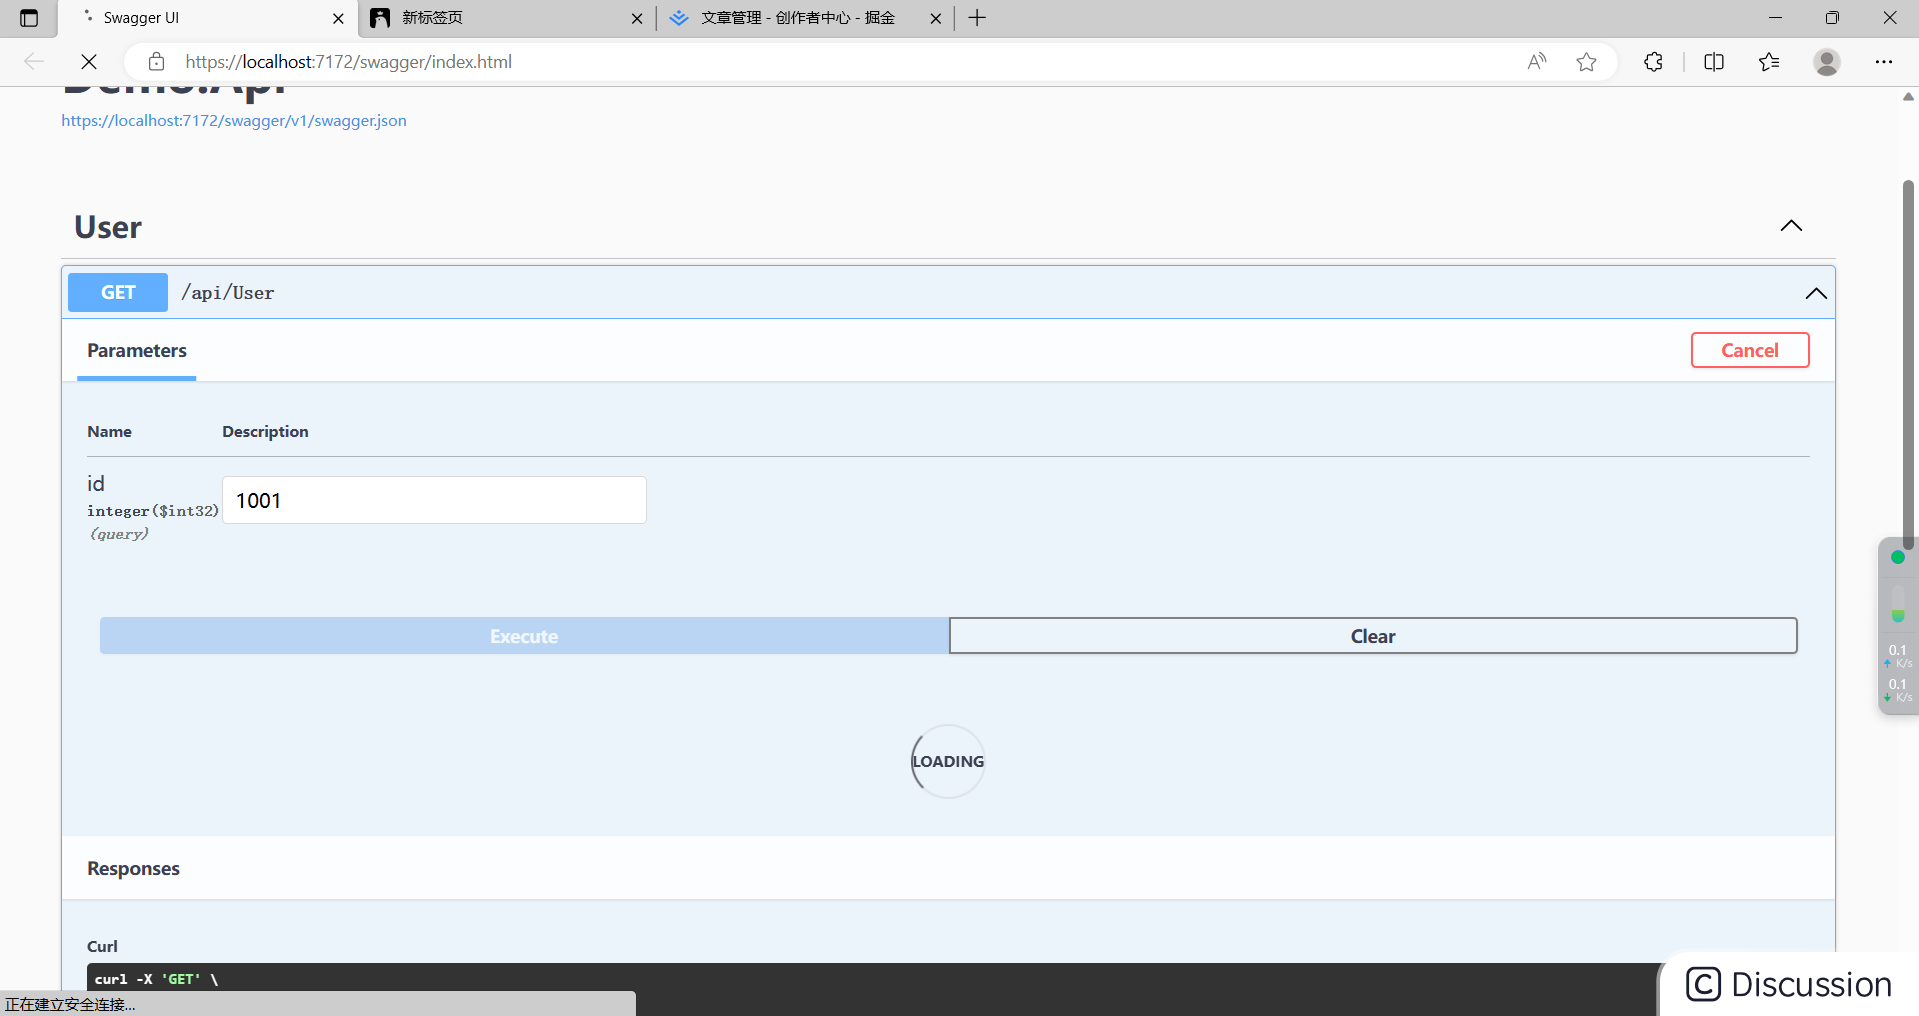Click network speed 0.1 K/s upload indicator

click(1898, 656)
